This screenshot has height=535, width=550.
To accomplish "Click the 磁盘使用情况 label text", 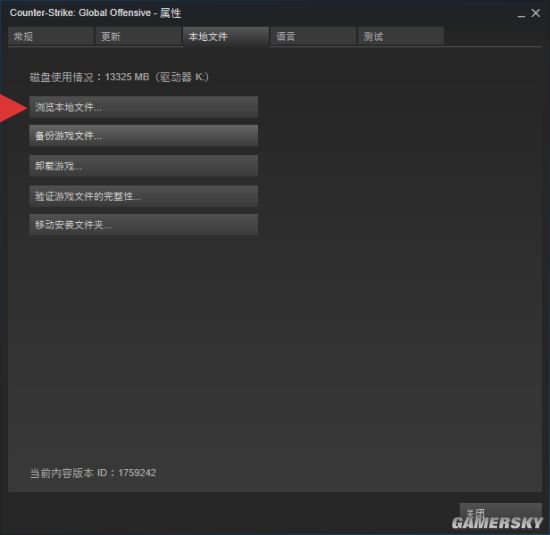I will (62, 77).
